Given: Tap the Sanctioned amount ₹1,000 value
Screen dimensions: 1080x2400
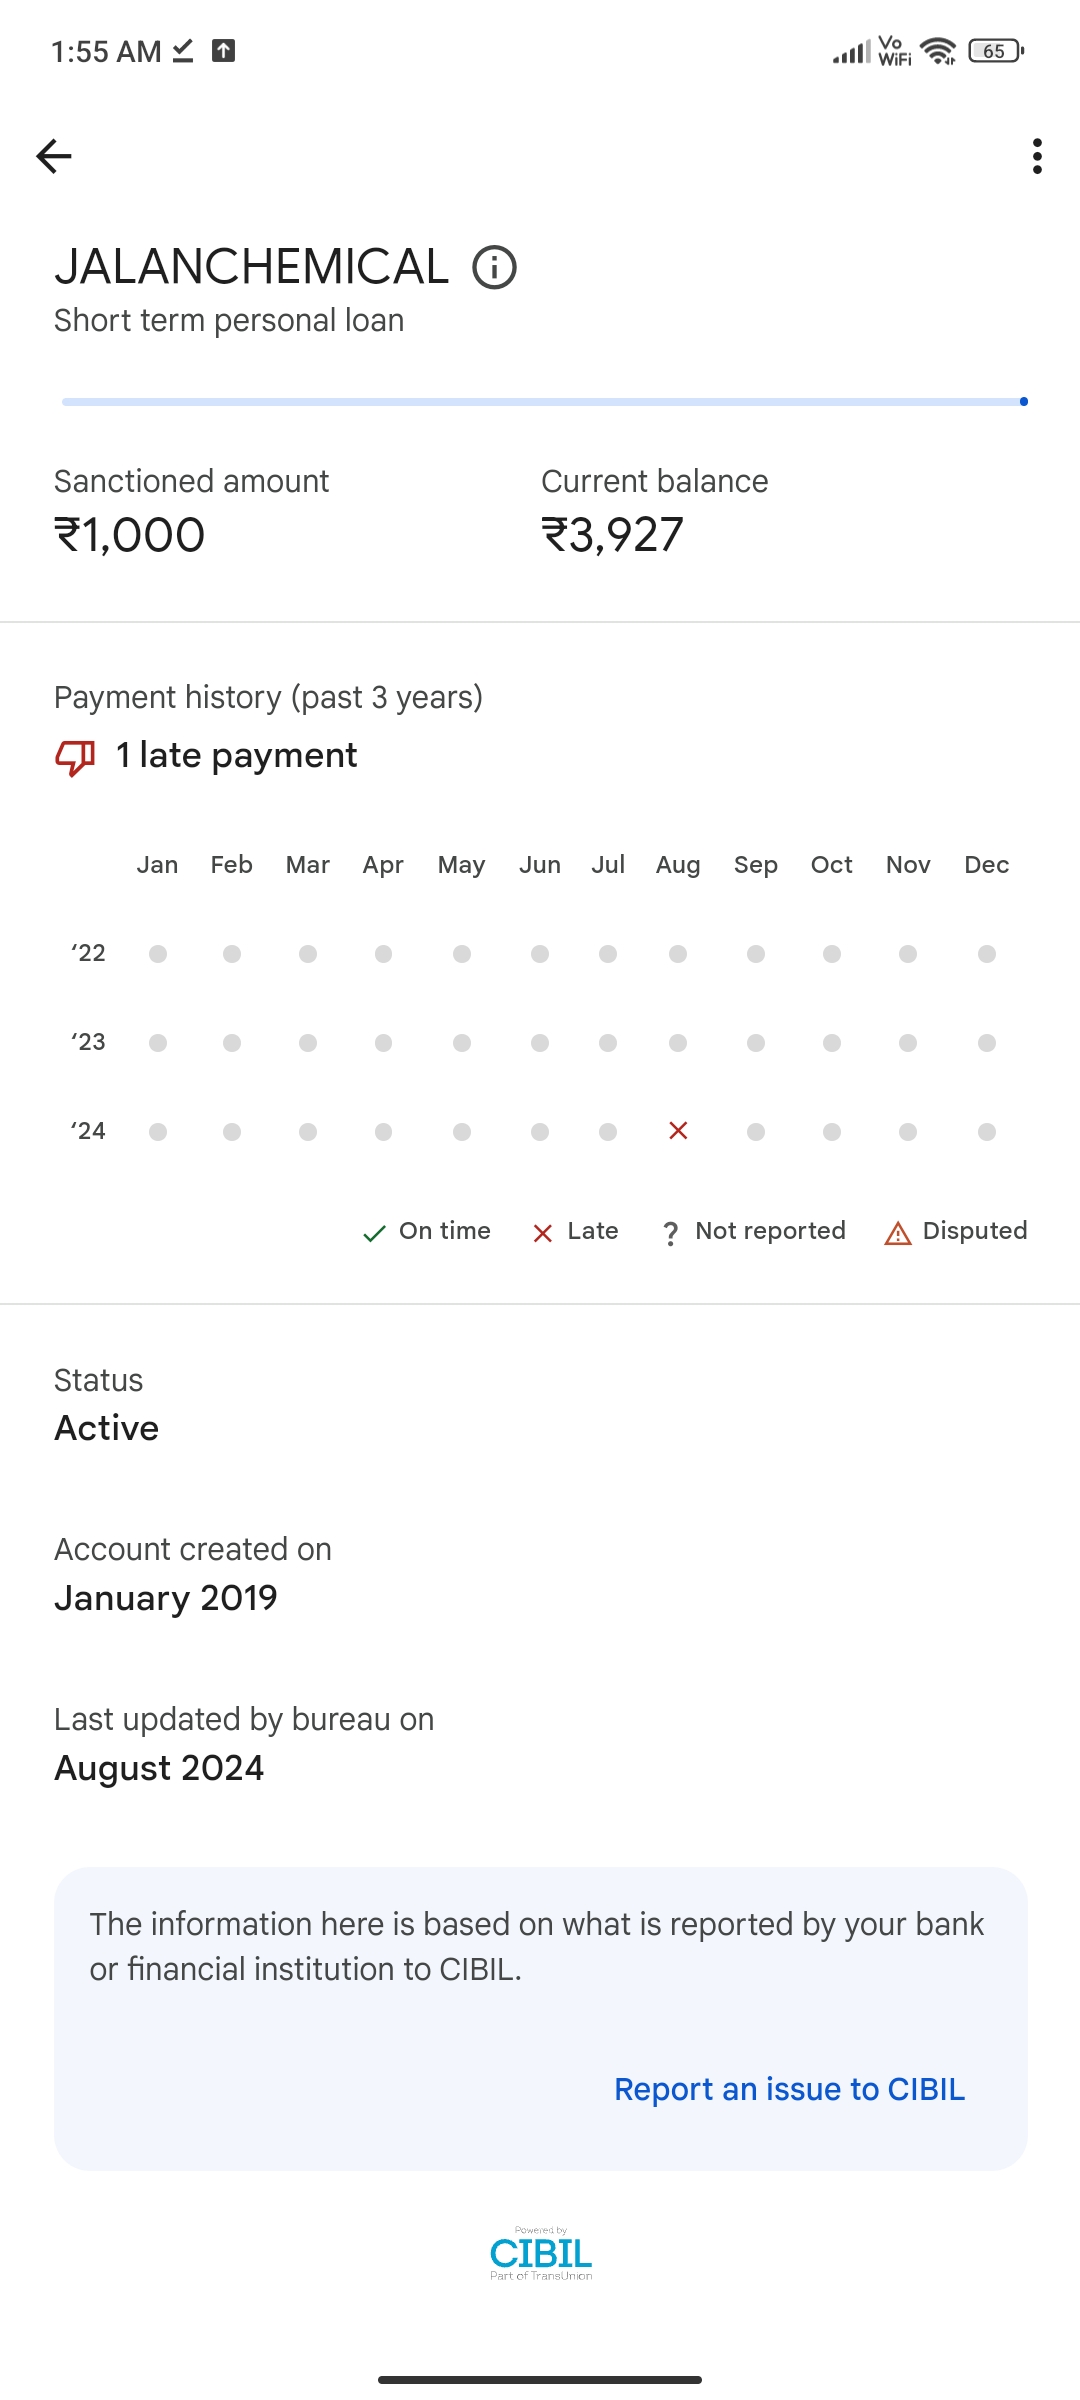Looking at the screenshot, I should 130,535.
